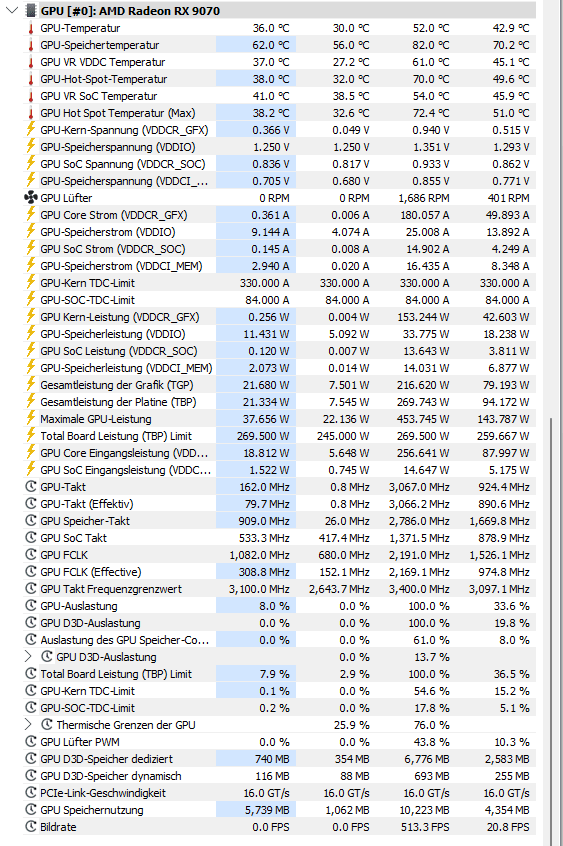Select GPU Core Eingangsleistung row label
The image size is (563, 846).
(x=124, y=453)
